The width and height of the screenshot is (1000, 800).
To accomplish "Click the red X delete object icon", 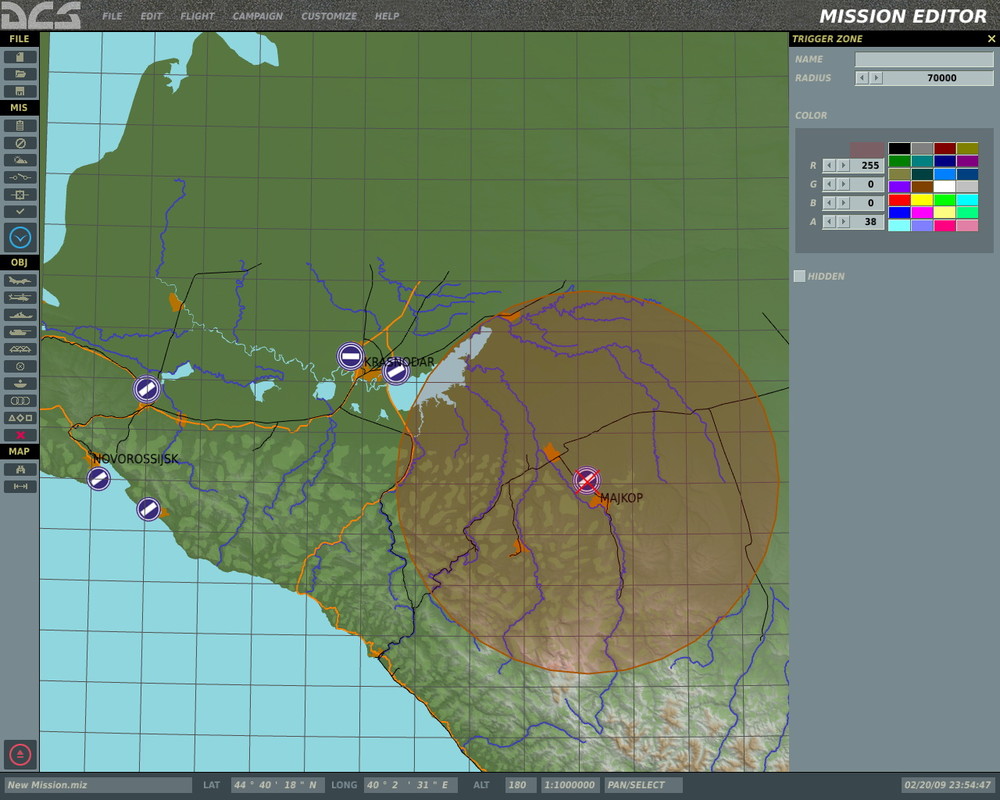I will tap(20, 435).
